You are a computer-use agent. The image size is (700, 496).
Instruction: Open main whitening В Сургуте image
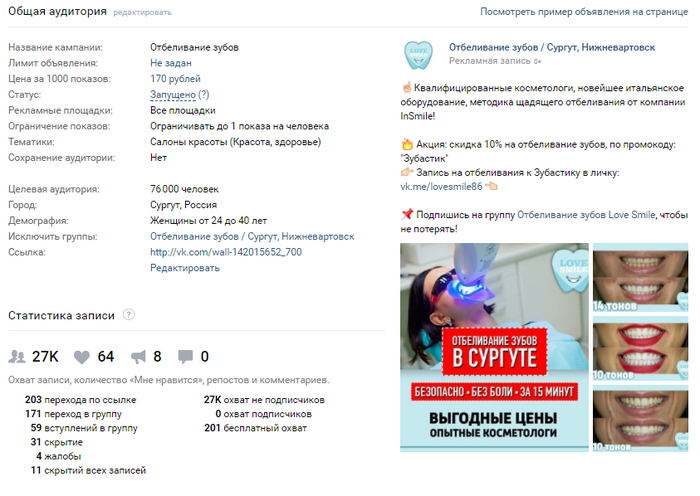click(x=494, y=347)
